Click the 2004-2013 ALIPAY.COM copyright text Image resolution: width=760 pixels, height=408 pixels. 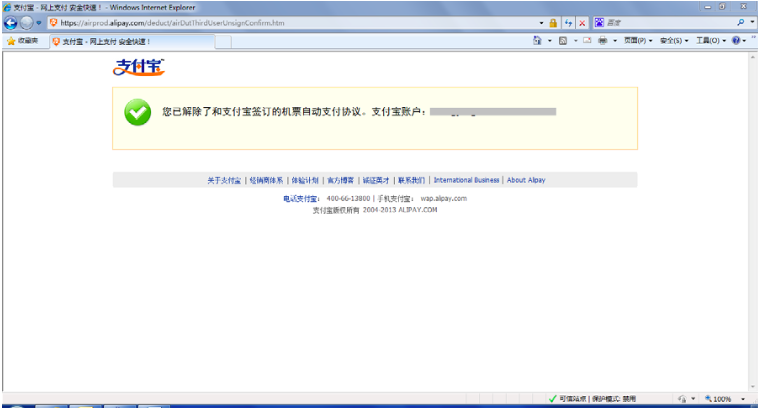click(400, 210)
